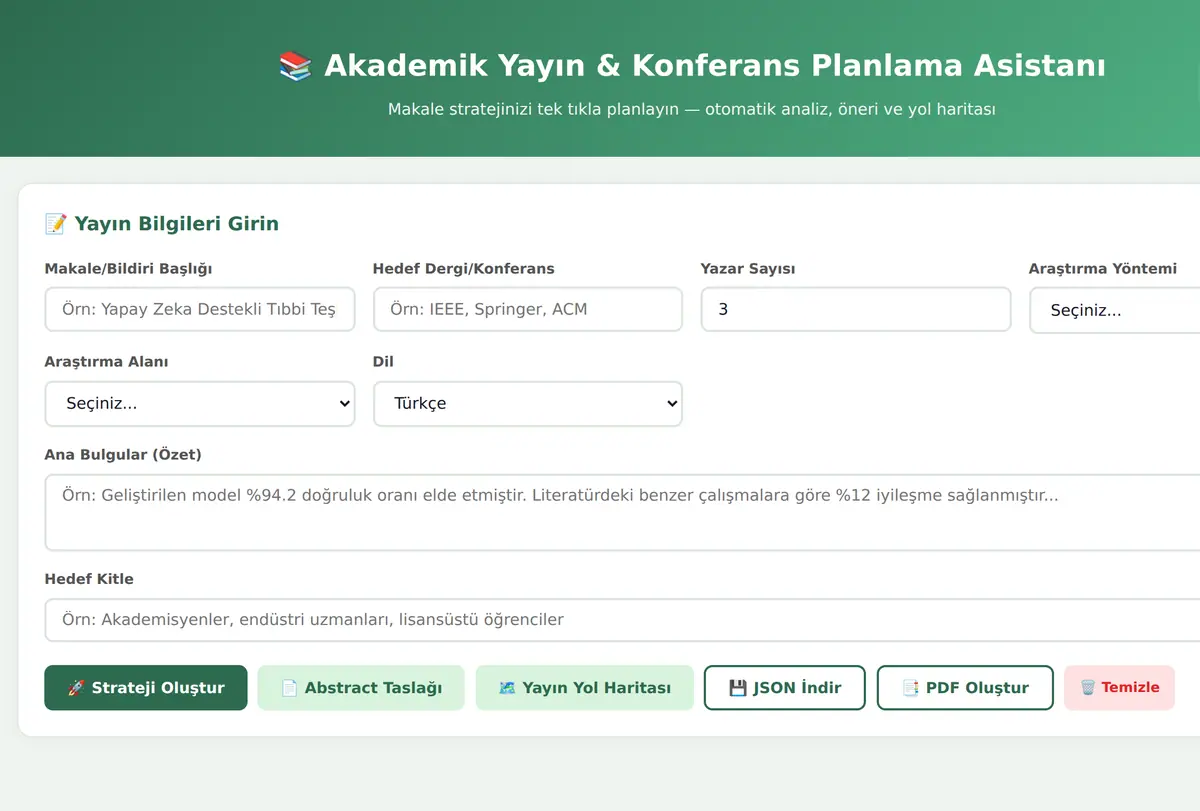Click the memo icon beside Yayın Bilgileri Girin
1200x811 pixels.
pyautogui.click(x=55, y=224)
